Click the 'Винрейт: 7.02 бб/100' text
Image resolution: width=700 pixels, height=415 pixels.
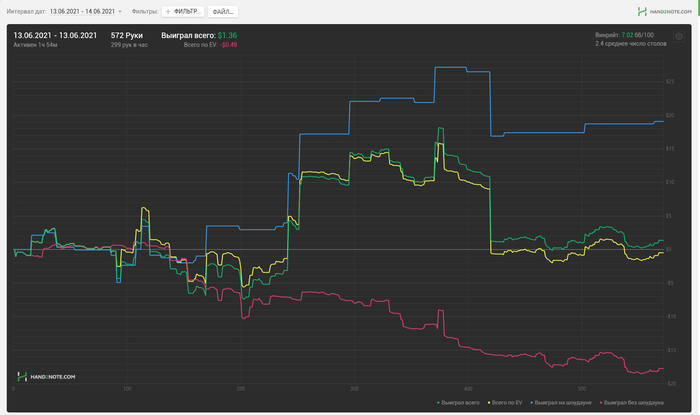[x=624, y=35]
